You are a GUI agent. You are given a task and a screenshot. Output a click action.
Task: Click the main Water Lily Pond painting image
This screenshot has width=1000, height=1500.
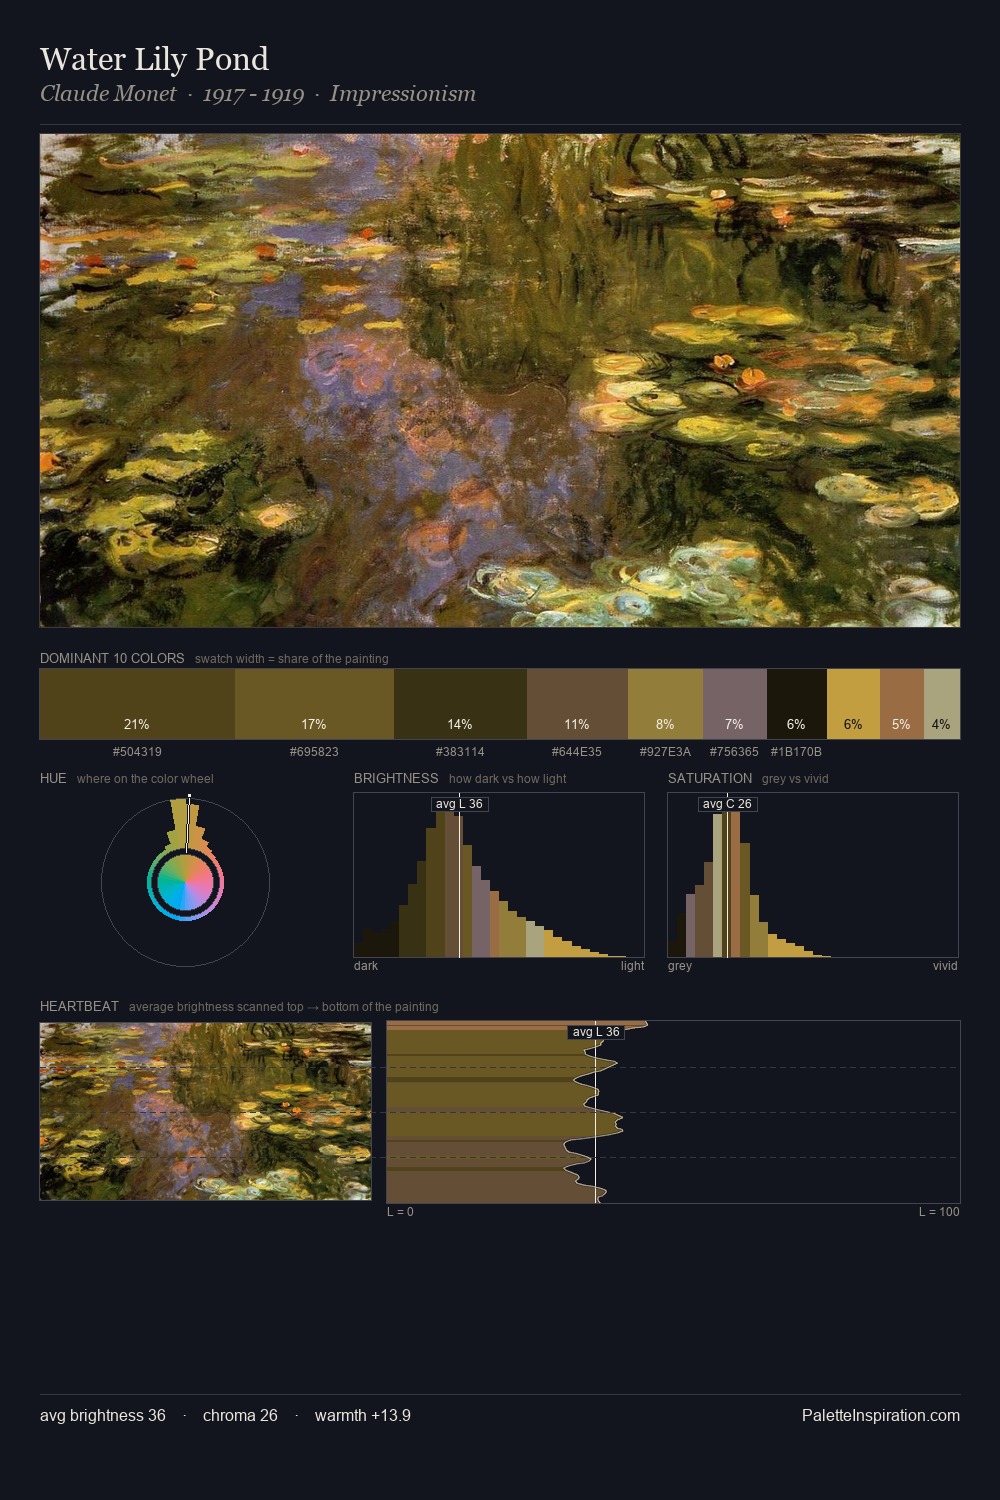tap(500, 381)
